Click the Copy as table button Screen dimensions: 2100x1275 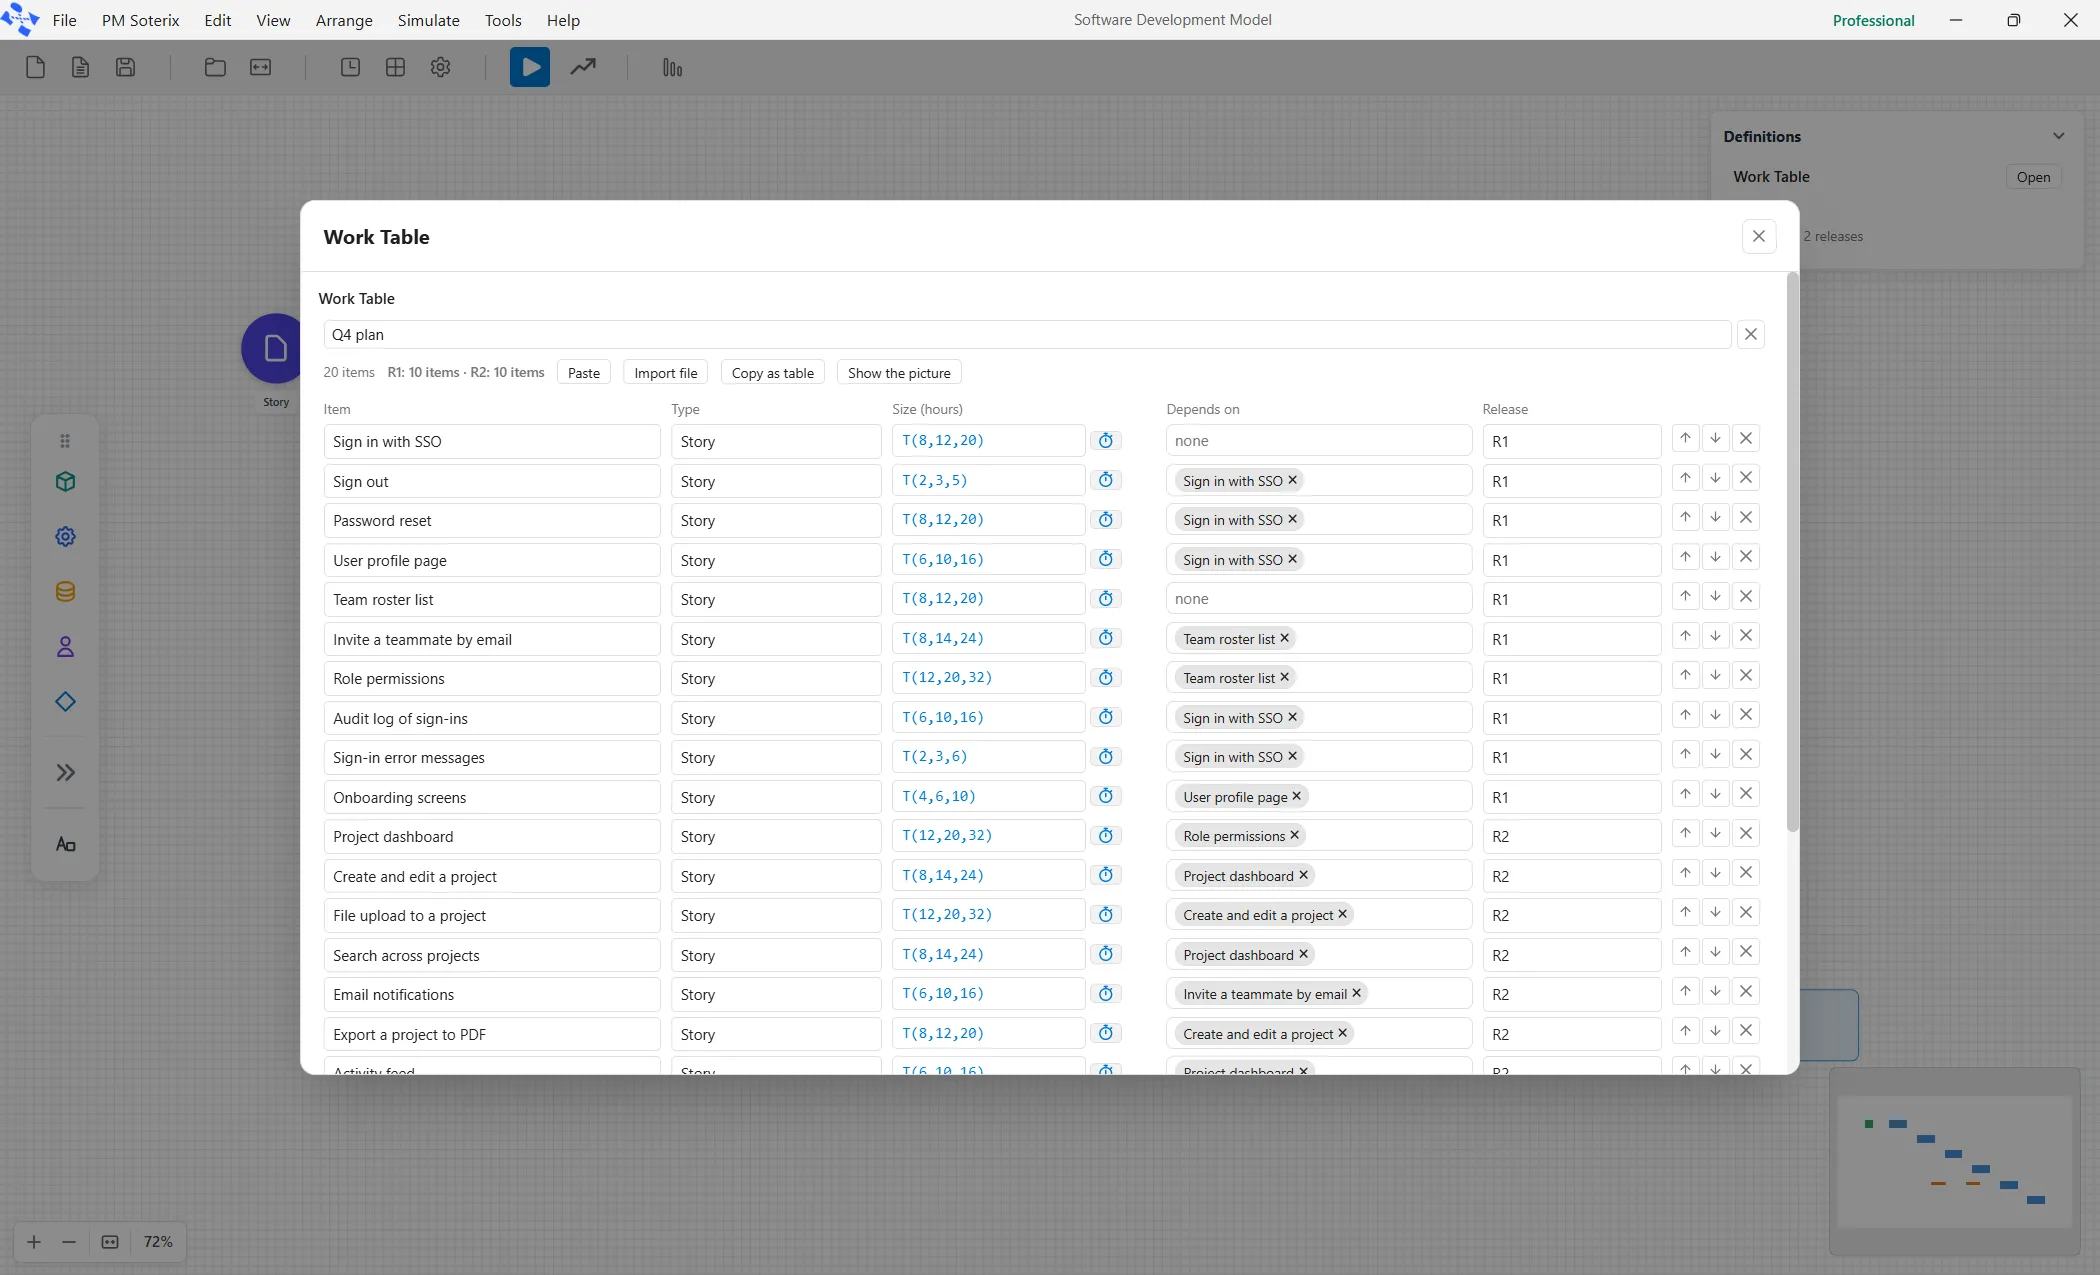[x=773, y=373]
